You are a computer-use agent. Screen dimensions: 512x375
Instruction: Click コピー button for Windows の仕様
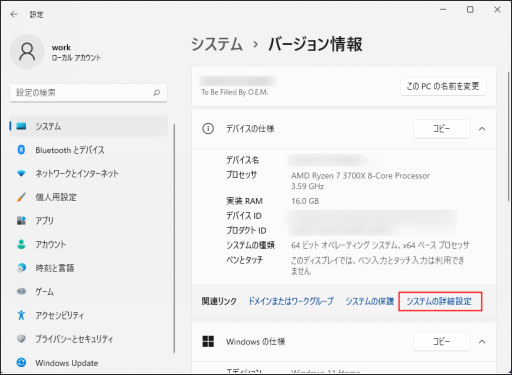pyautogui.click(x=441, y=341)
